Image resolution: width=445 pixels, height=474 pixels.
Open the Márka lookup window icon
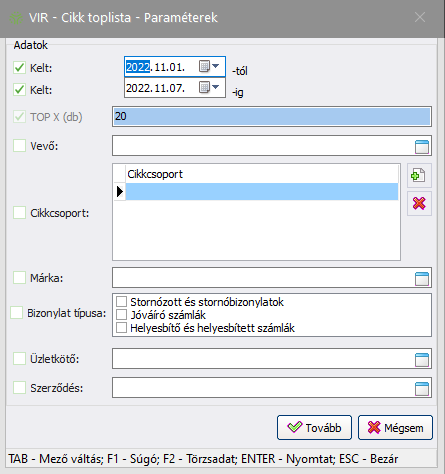[x=422, y=279]
